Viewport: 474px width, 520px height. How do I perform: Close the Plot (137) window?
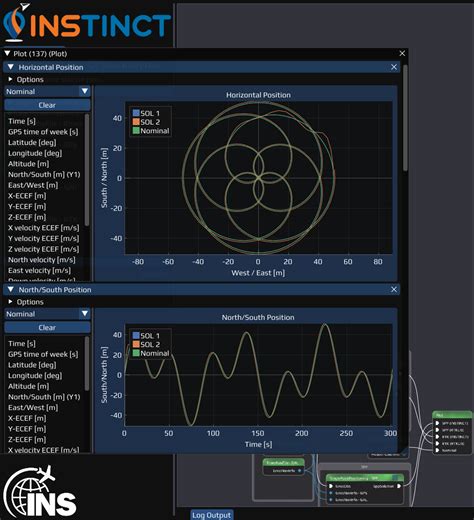[x=402, y=53]
